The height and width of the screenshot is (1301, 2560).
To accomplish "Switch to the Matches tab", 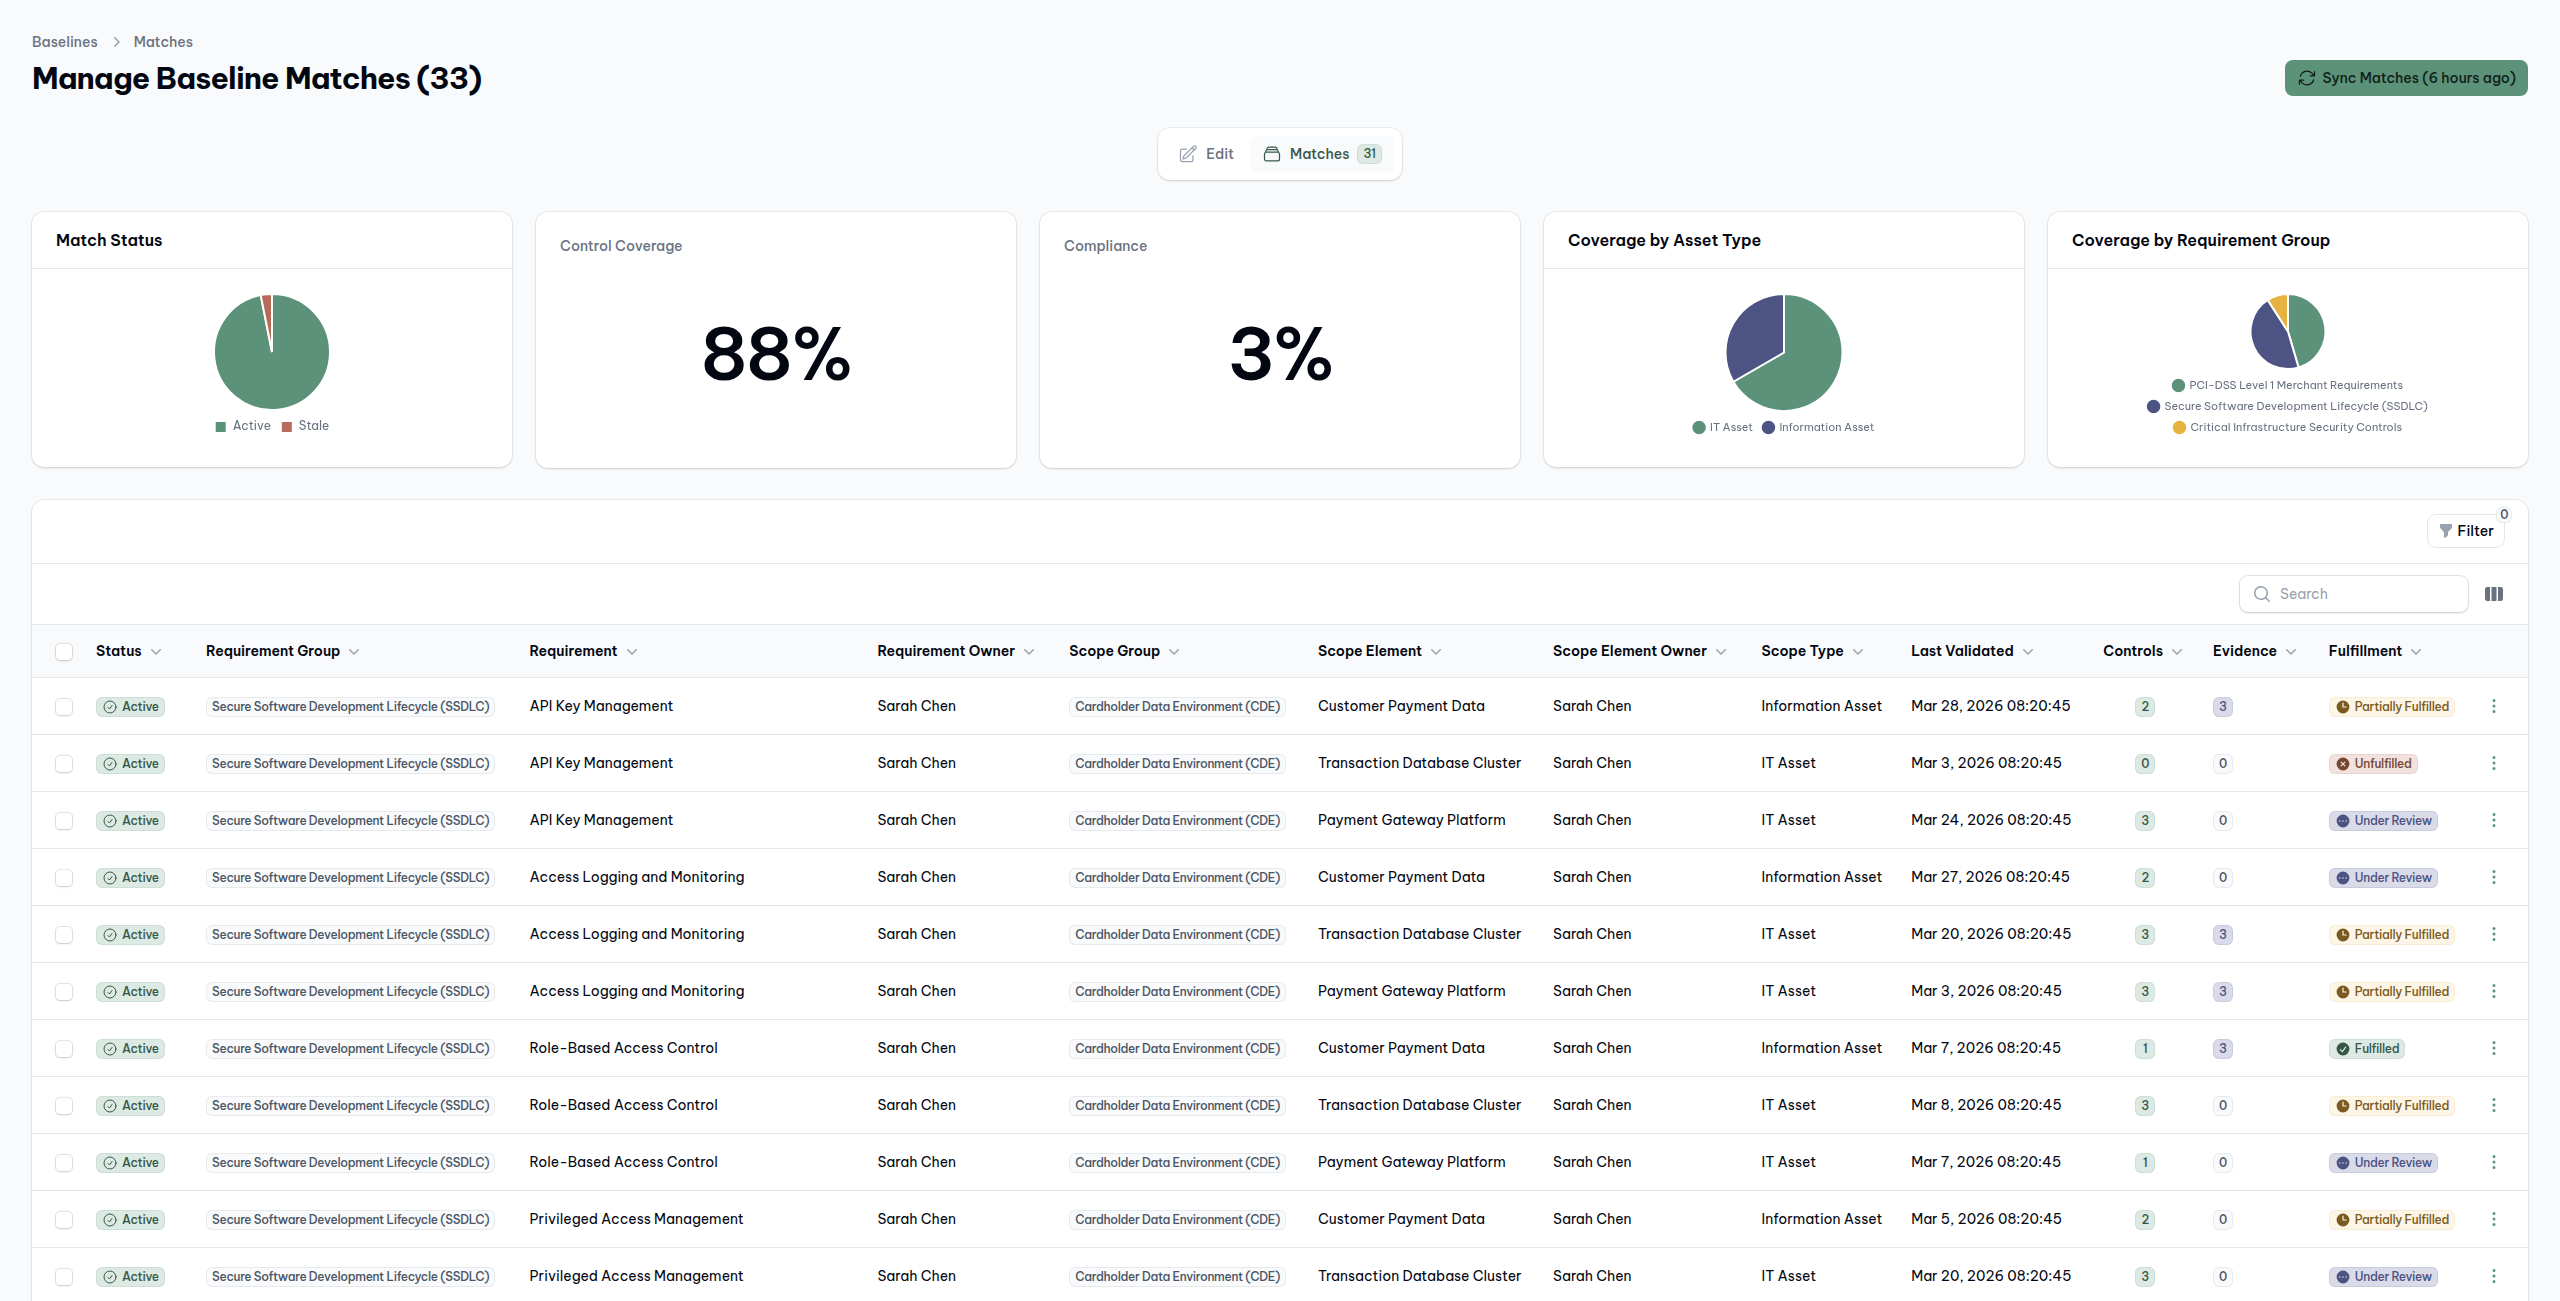I will click(1321, 154).
